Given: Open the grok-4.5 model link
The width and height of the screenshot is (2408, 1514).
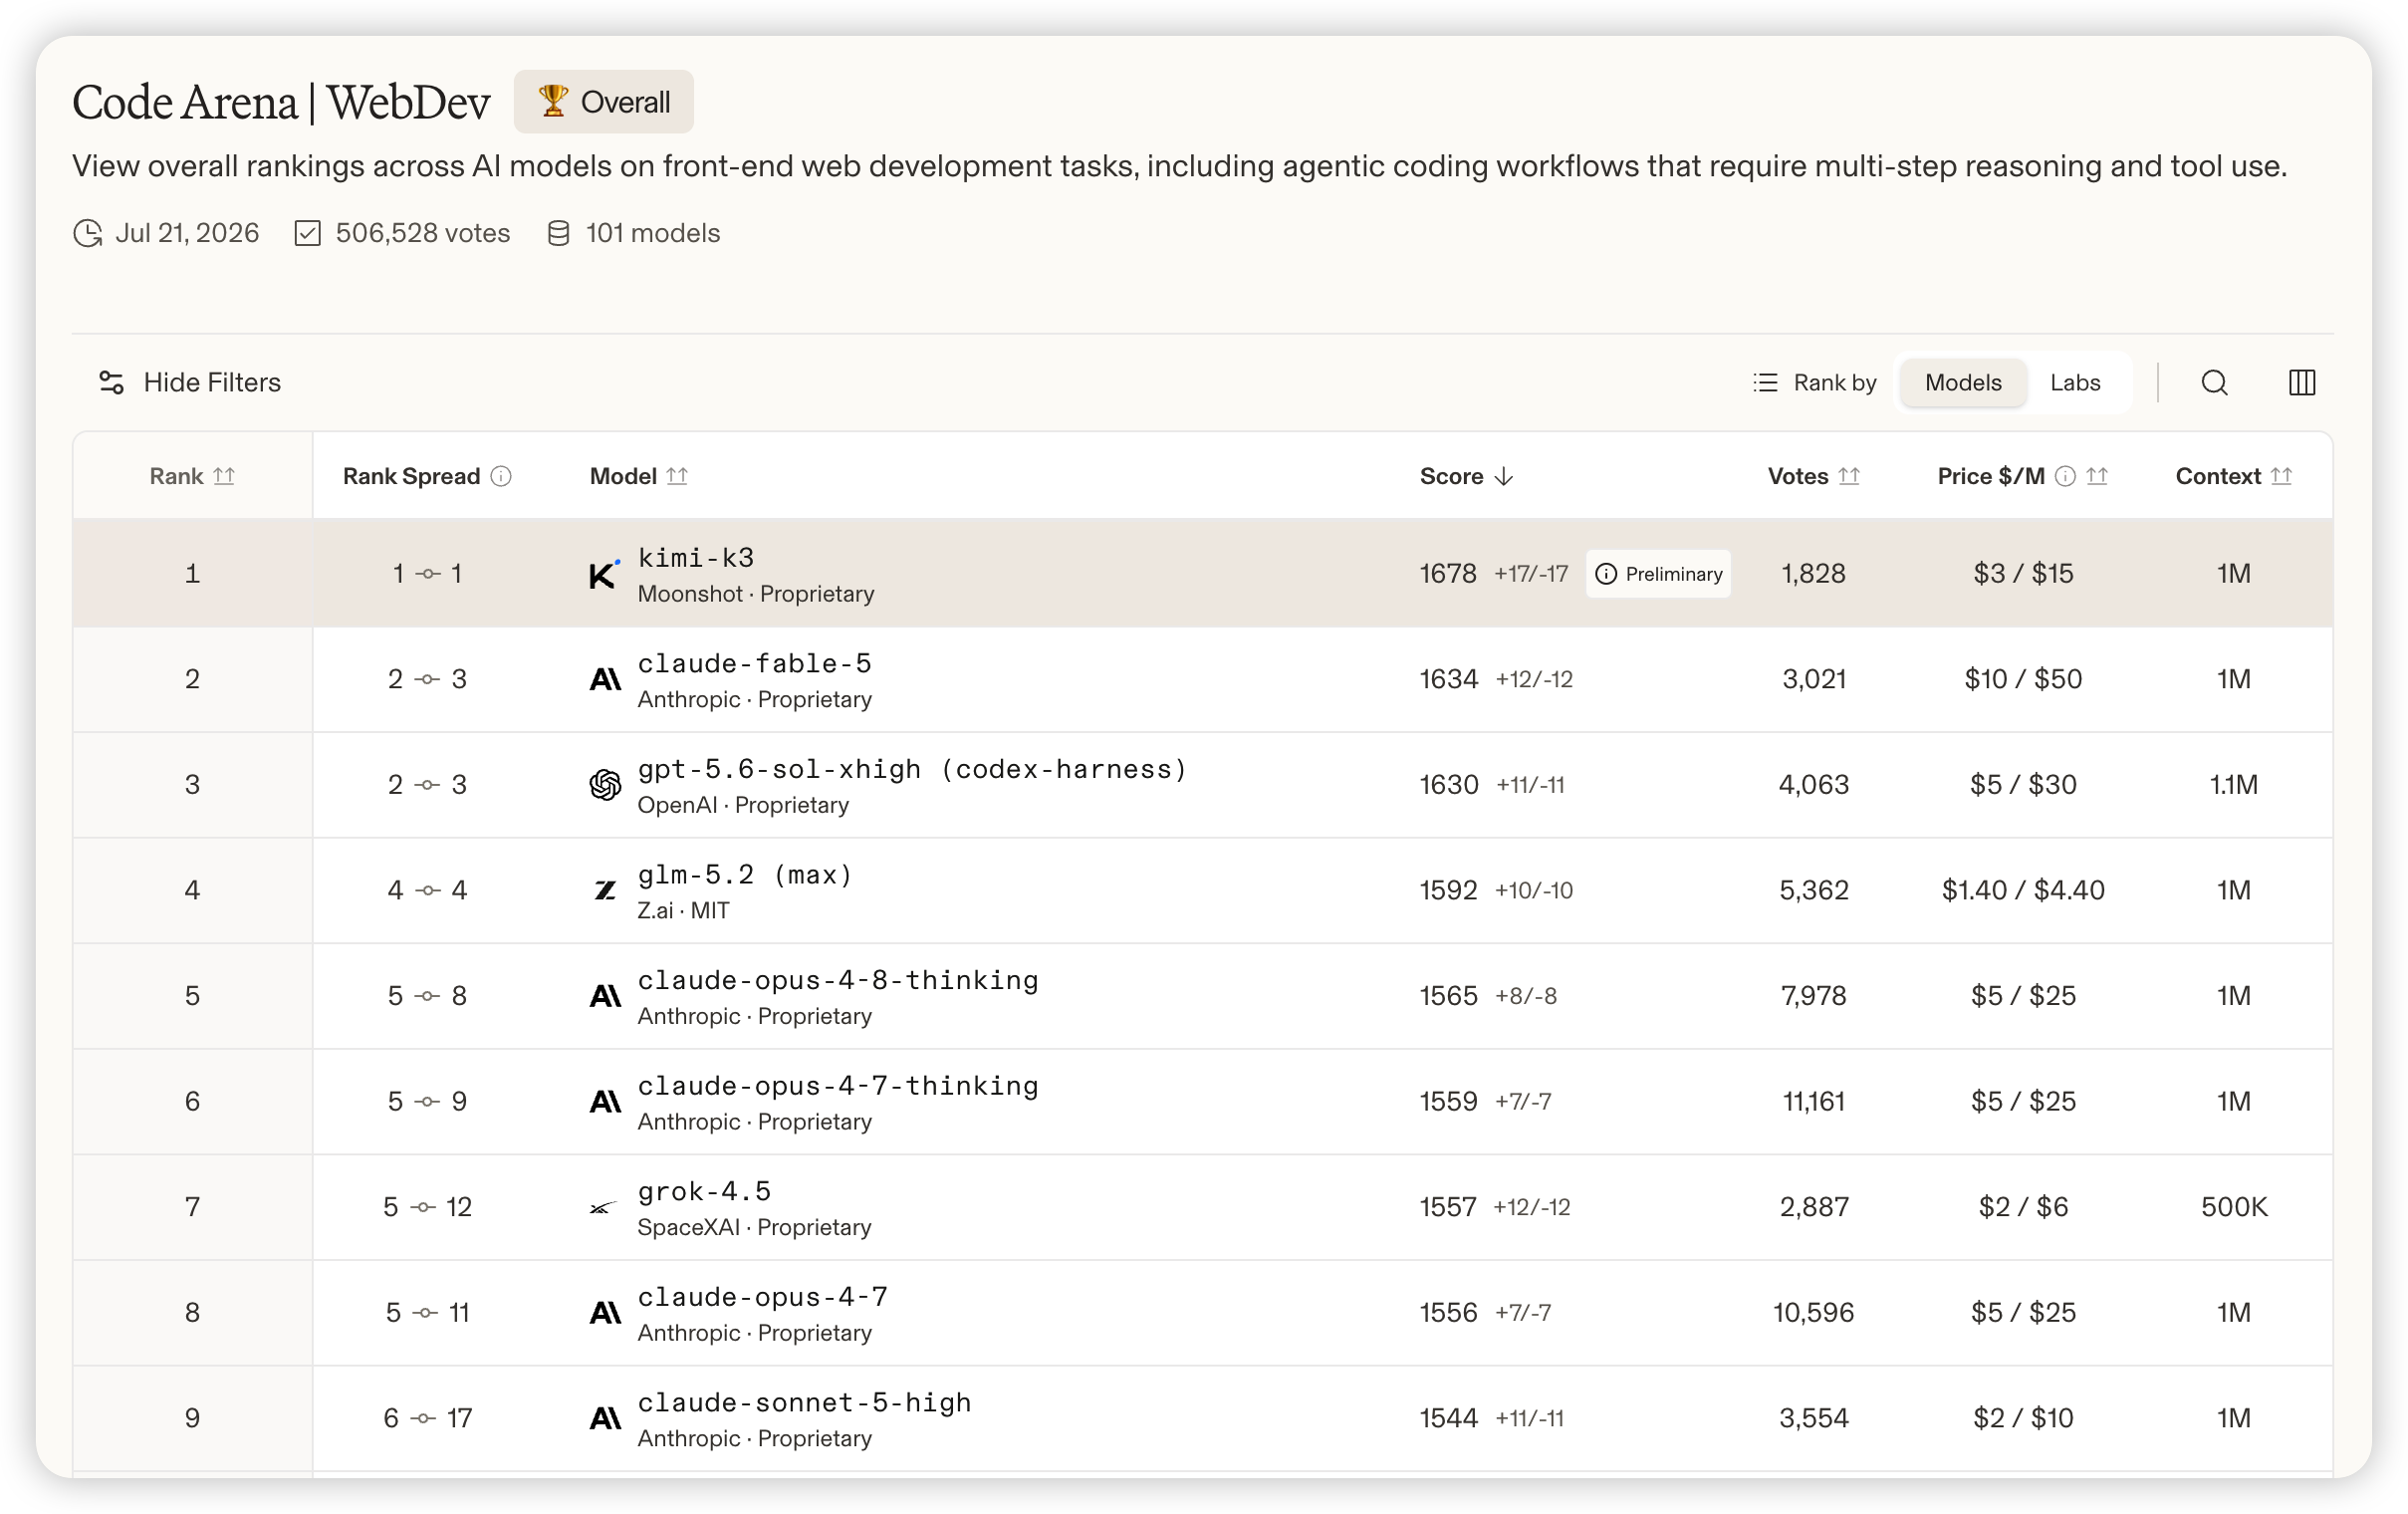Looking at the screenshot, I should pos(705,1192).
